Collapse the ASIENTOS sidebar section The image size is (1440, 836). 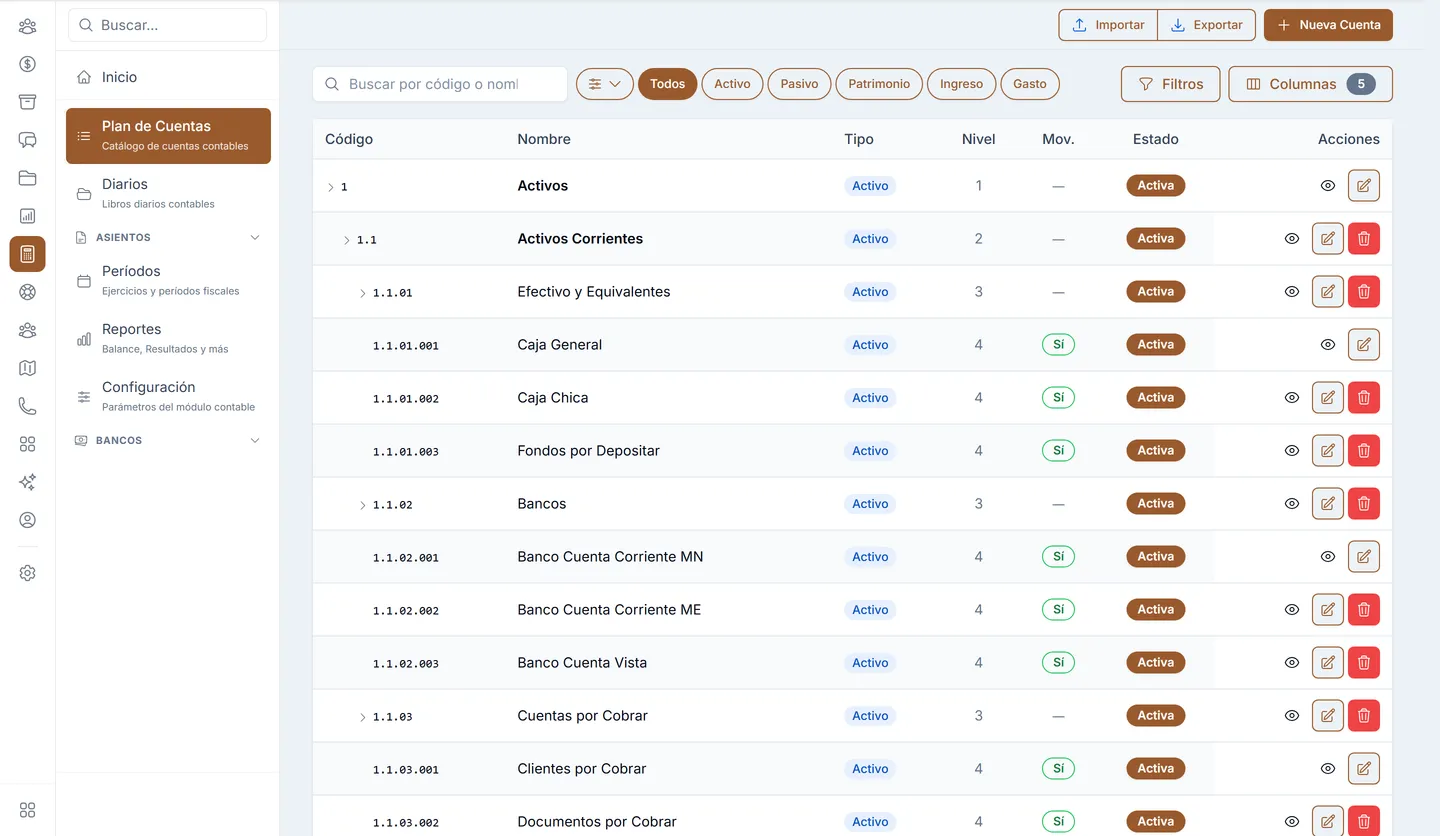click(x=254, y=238)
